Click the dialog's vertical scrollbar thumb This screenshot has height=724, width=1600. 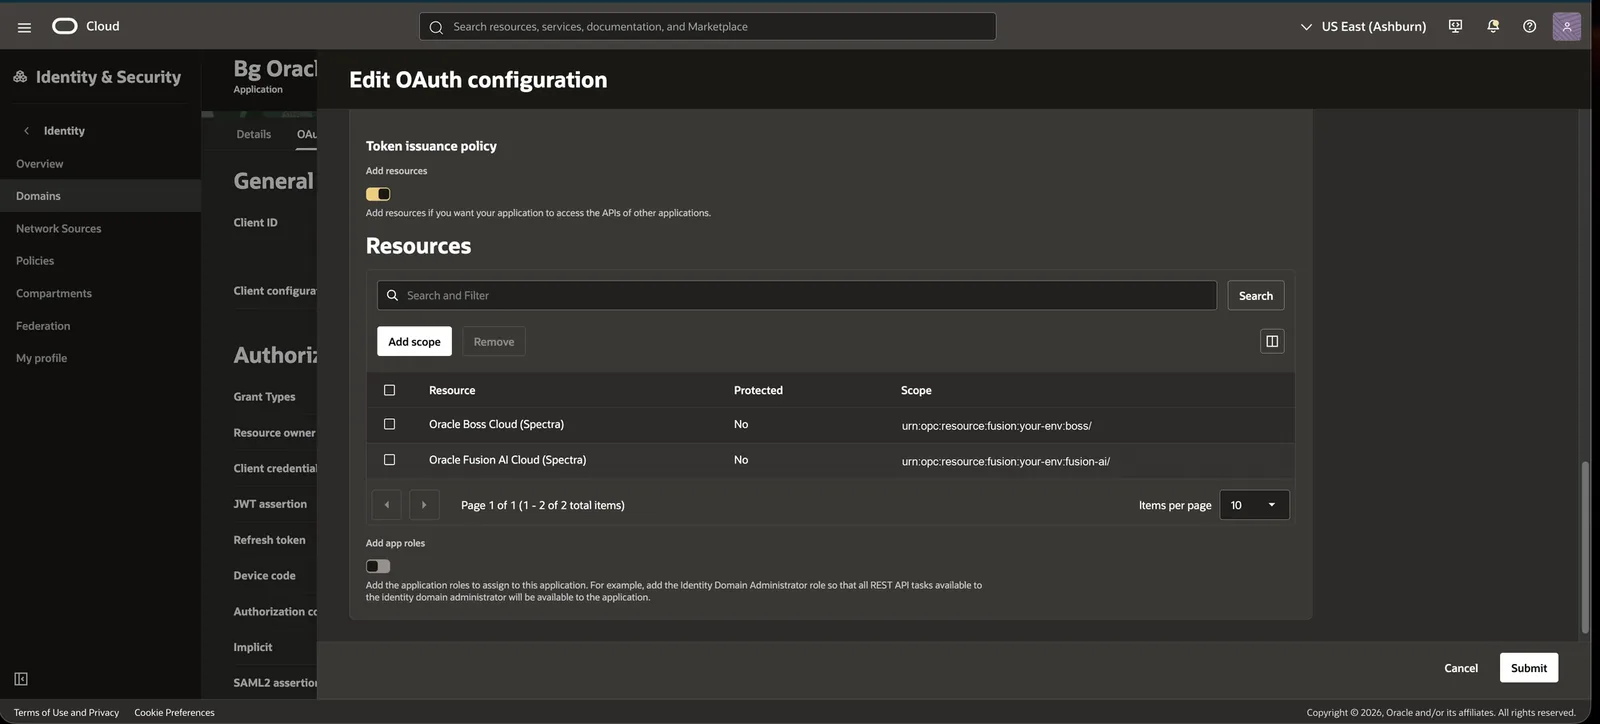click(1584, 547)
